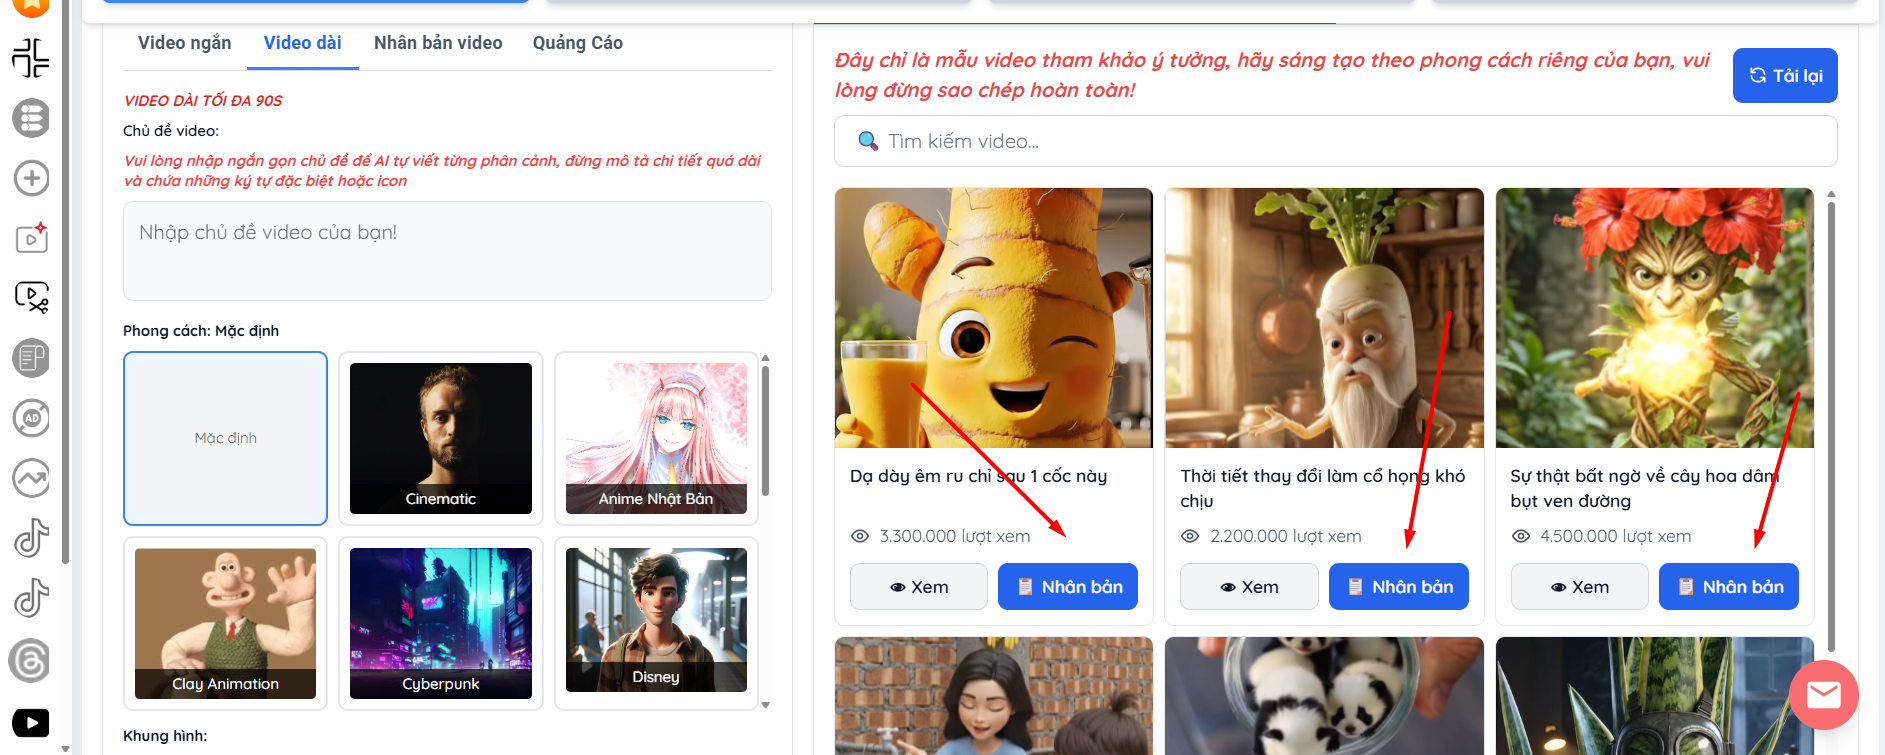Click Nhân bản for the ginger video
This screenshot has width=1885, height=755.
pos(1067,587)
